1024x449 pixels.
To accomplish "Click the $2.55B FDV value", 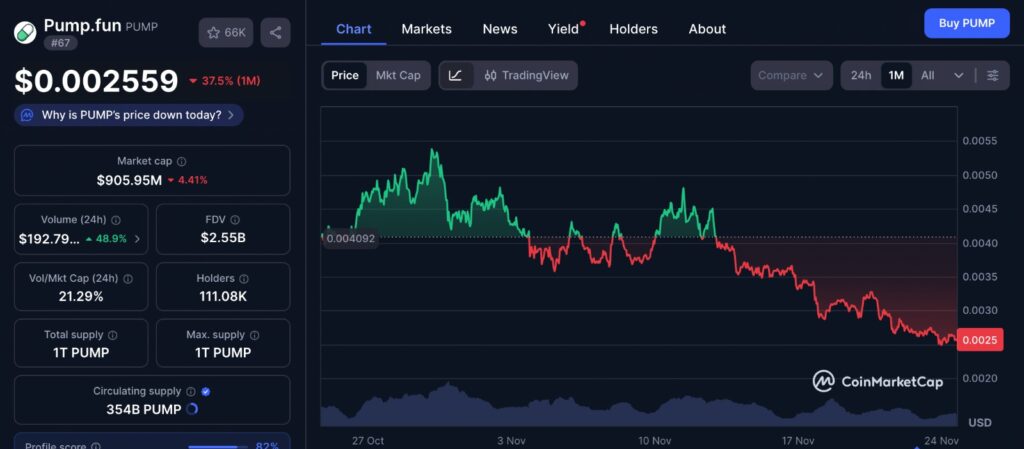I will tap(223, 238).
